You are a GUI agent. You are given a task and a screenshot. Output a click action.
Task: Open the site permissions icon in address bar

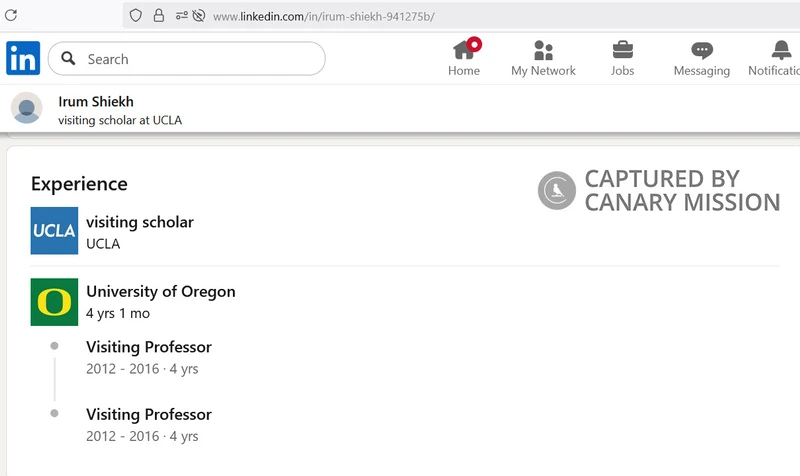pyautogui.click(x=181, y=16)
